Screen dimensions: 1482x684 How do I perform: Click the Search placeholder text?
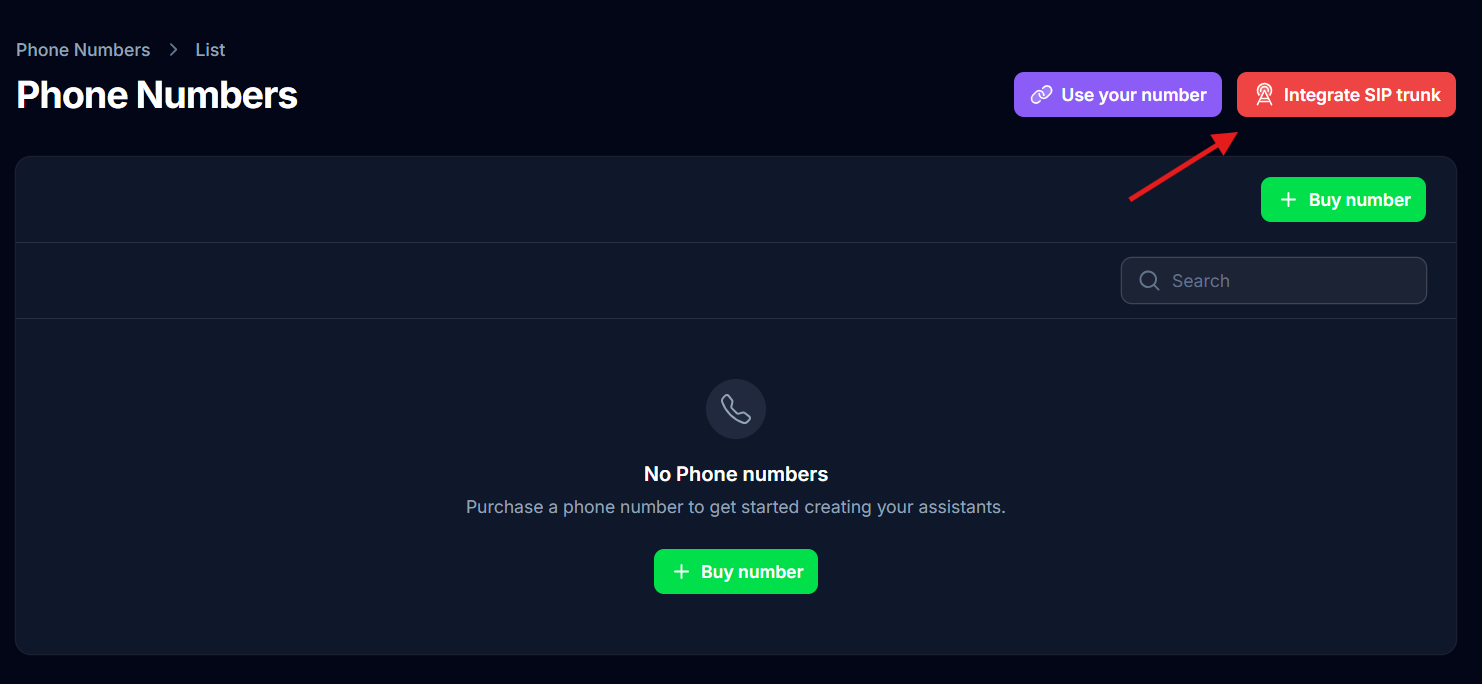click(1201, 280)
